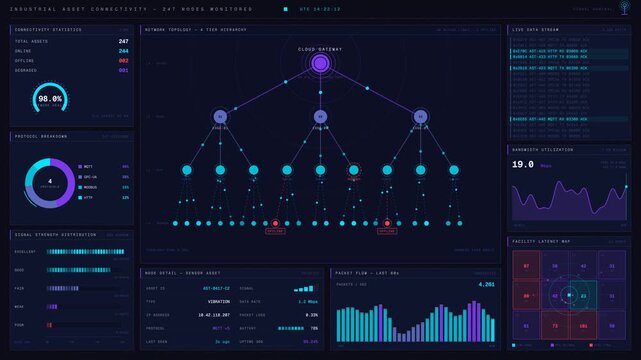The image size is (641, 360).
Task: Click the bandwidth reading 19.0
Action: (523, 164)
